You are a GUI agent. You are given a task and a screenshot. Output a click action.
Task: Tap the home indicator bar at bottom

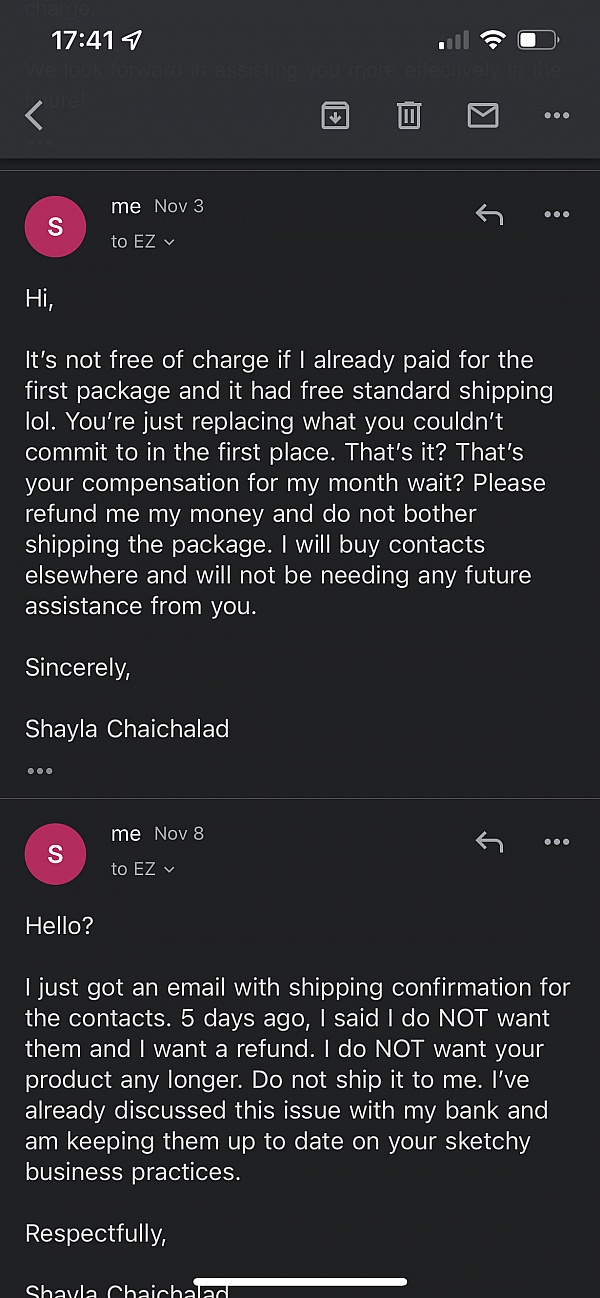click(x=300, y=1281)
